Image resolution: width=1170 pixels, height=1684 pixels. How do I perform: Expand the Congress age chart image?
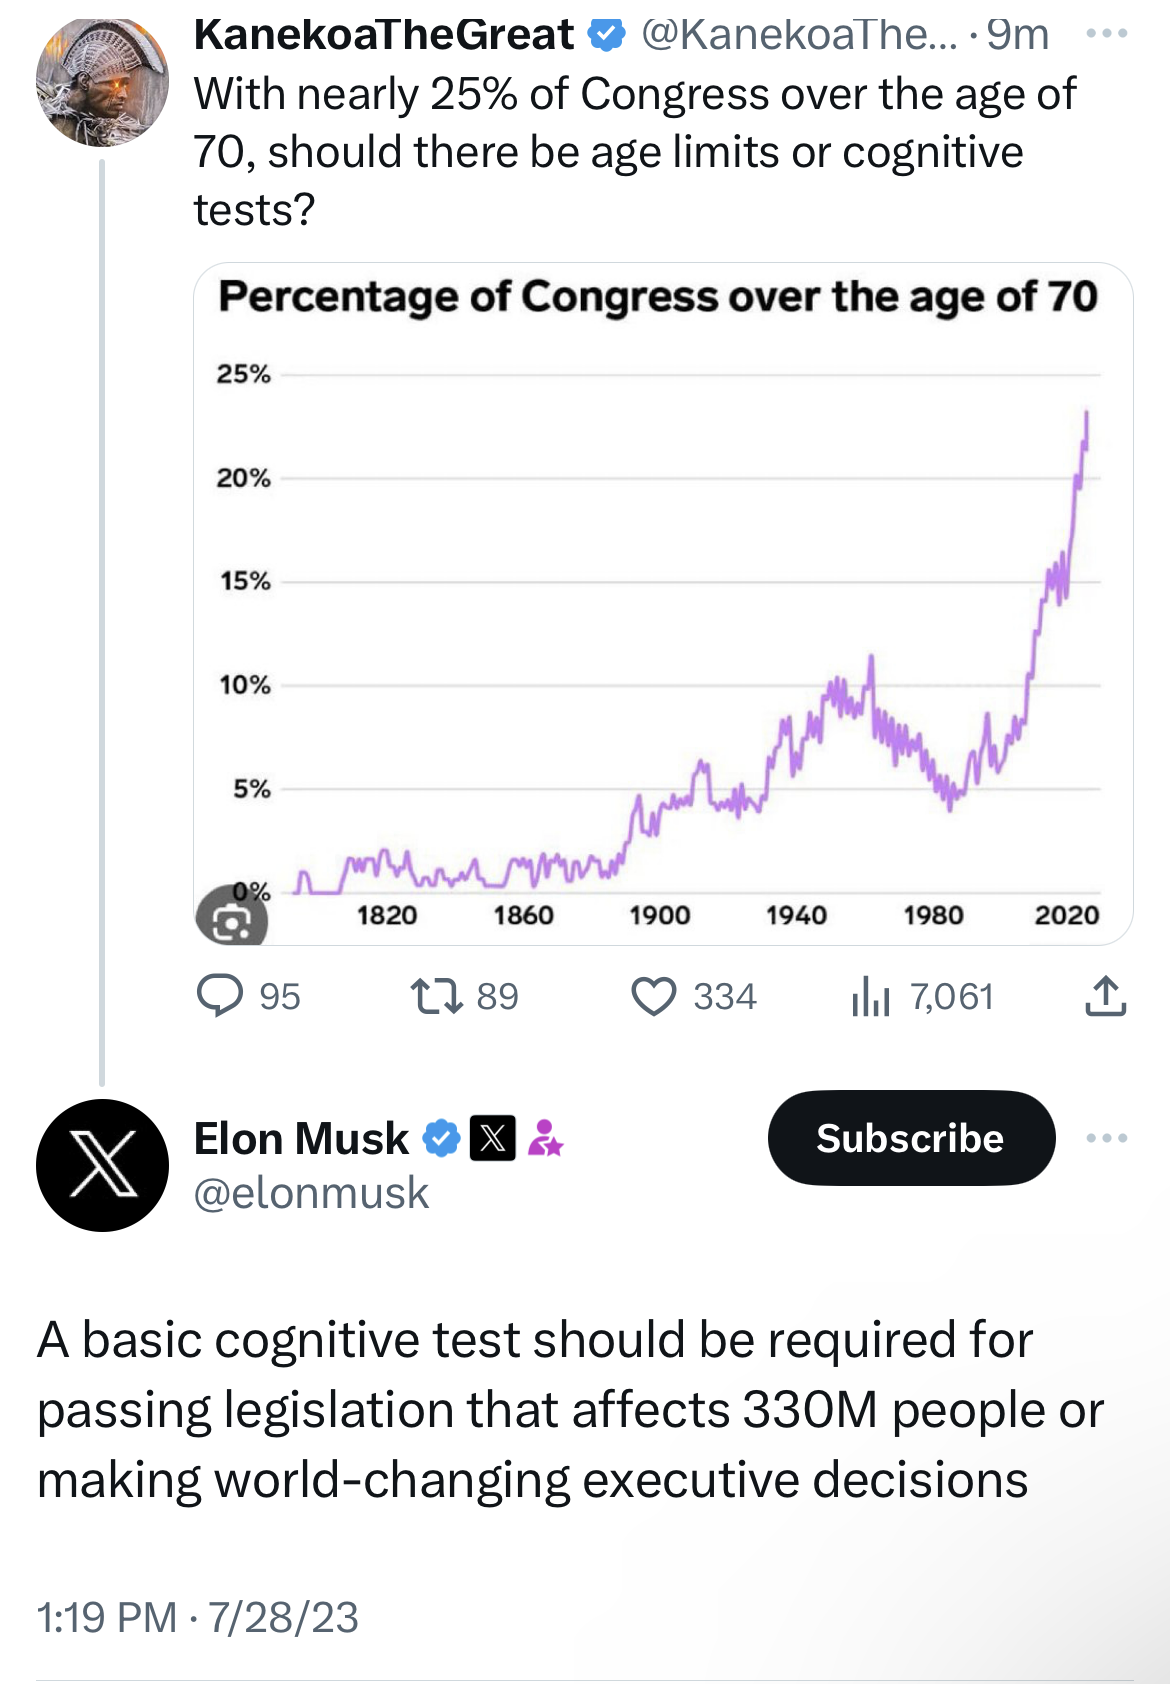pos(663,603)
